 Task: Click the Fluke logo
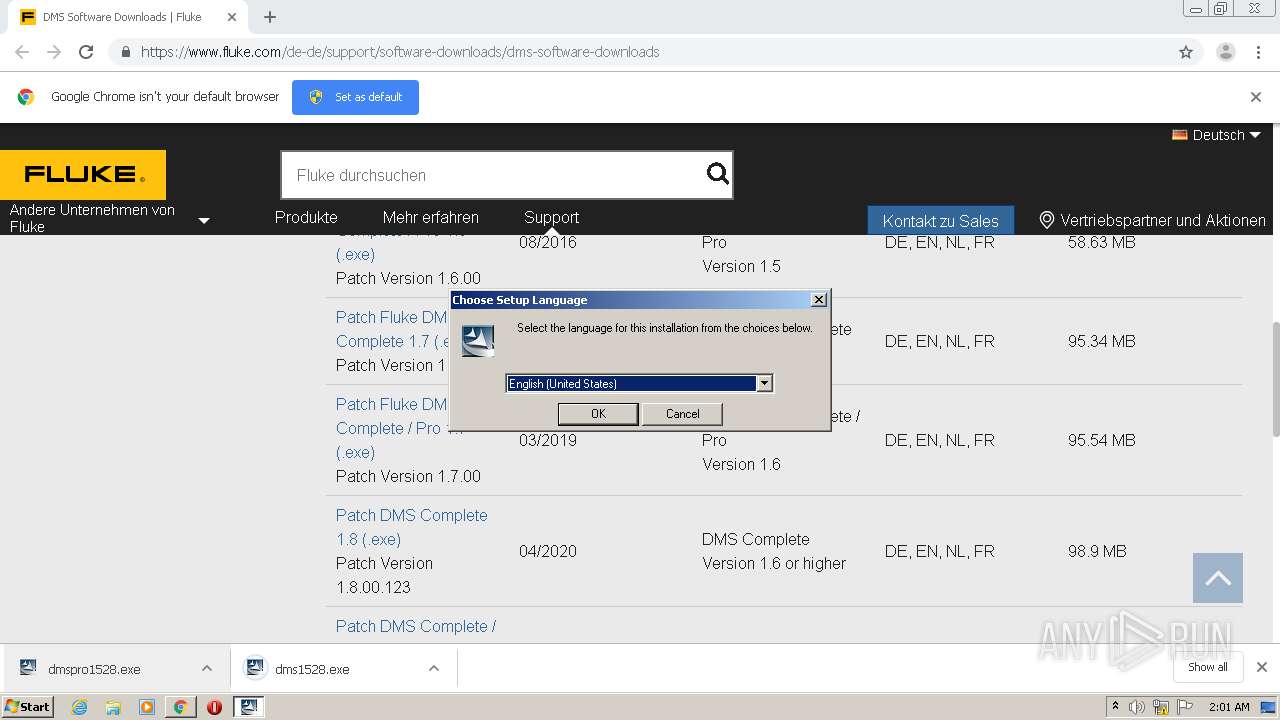[x=83, y=175]
